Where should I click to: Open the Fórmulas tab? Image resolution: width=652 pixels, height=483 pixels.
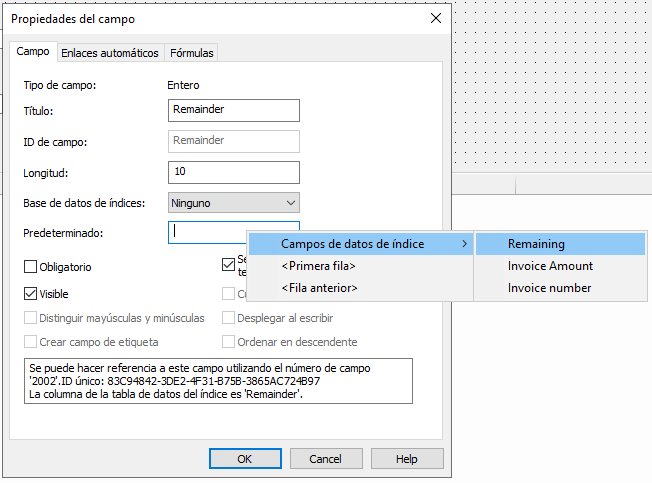tap(191, 53)
